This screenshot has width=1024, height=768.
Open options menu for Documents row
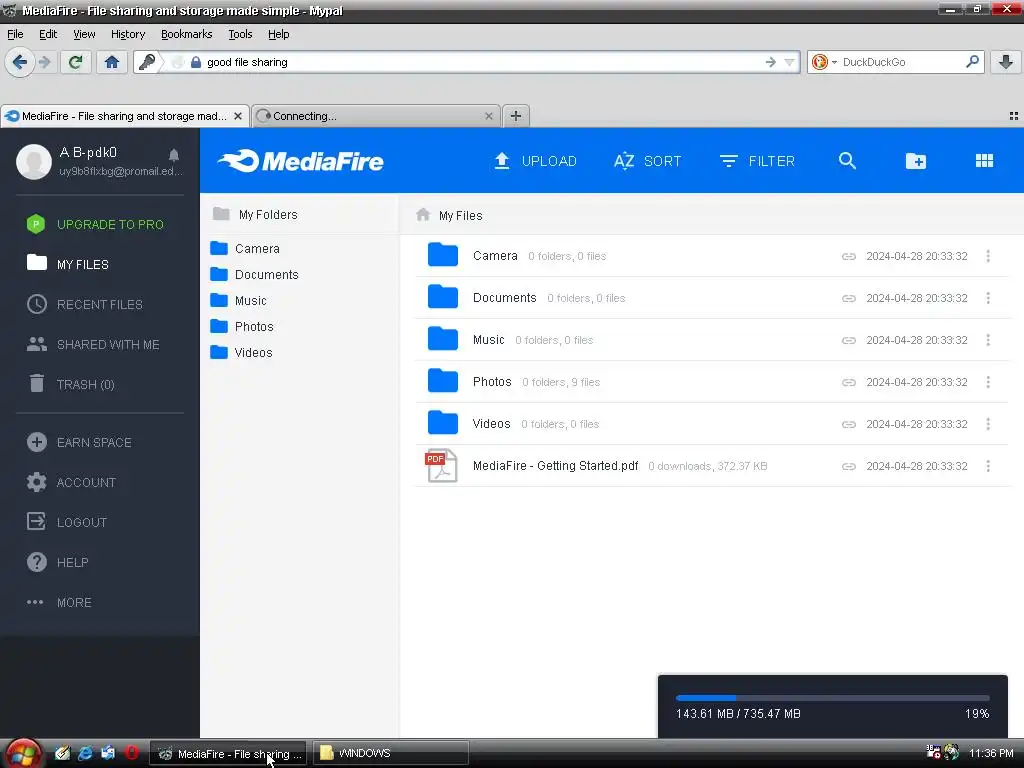[x=988, y=298]
